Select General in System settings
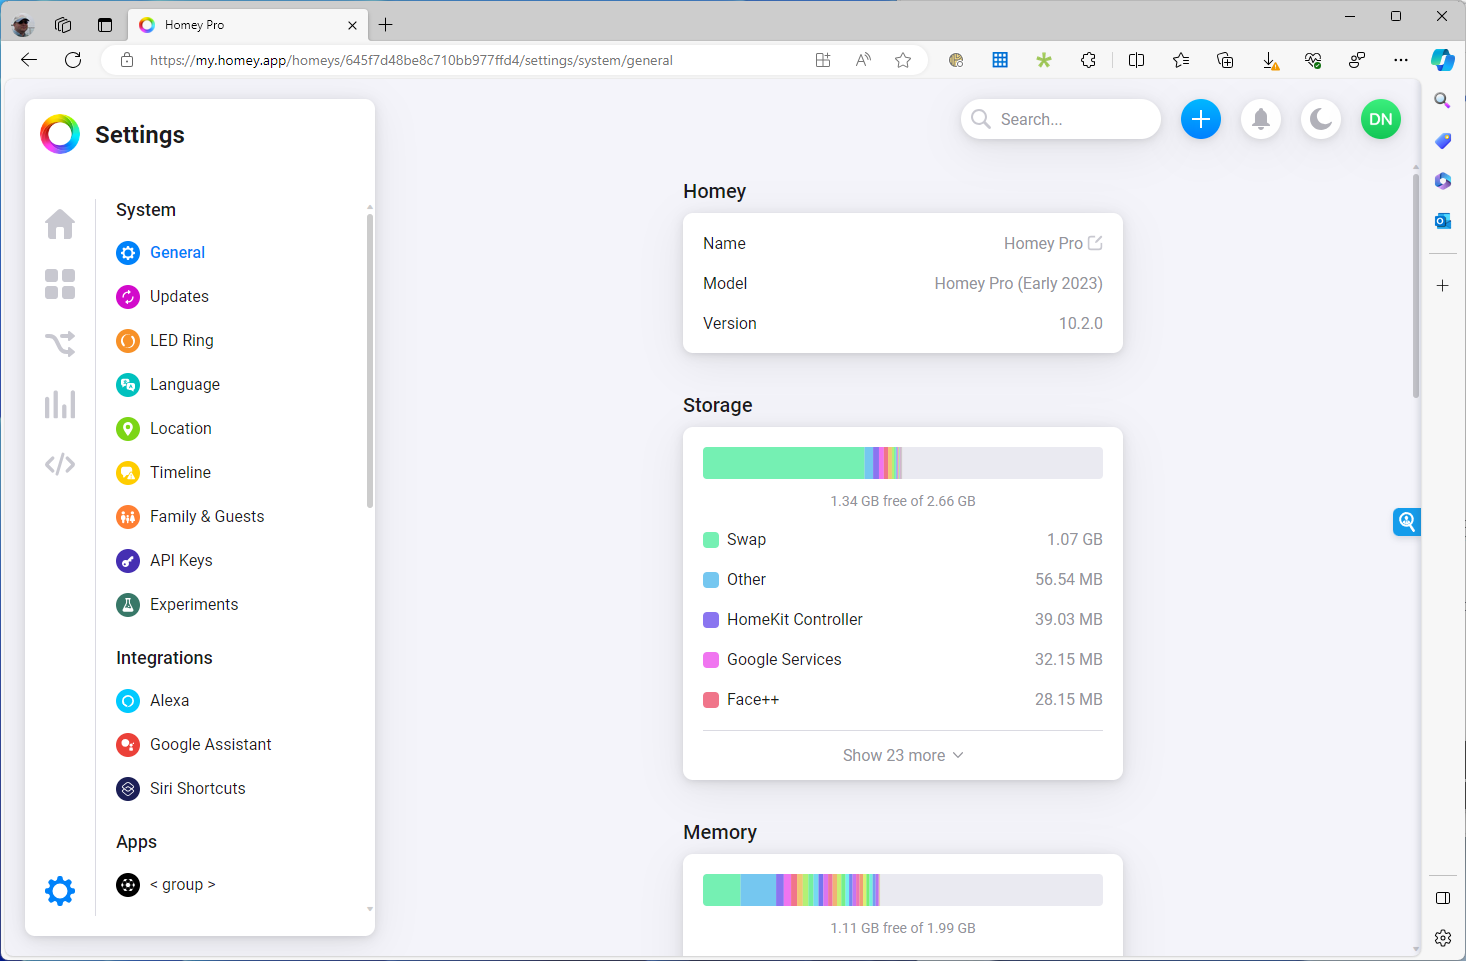Image resolution: width=1466 pixels, height=961 pixels. coord(177,253)
